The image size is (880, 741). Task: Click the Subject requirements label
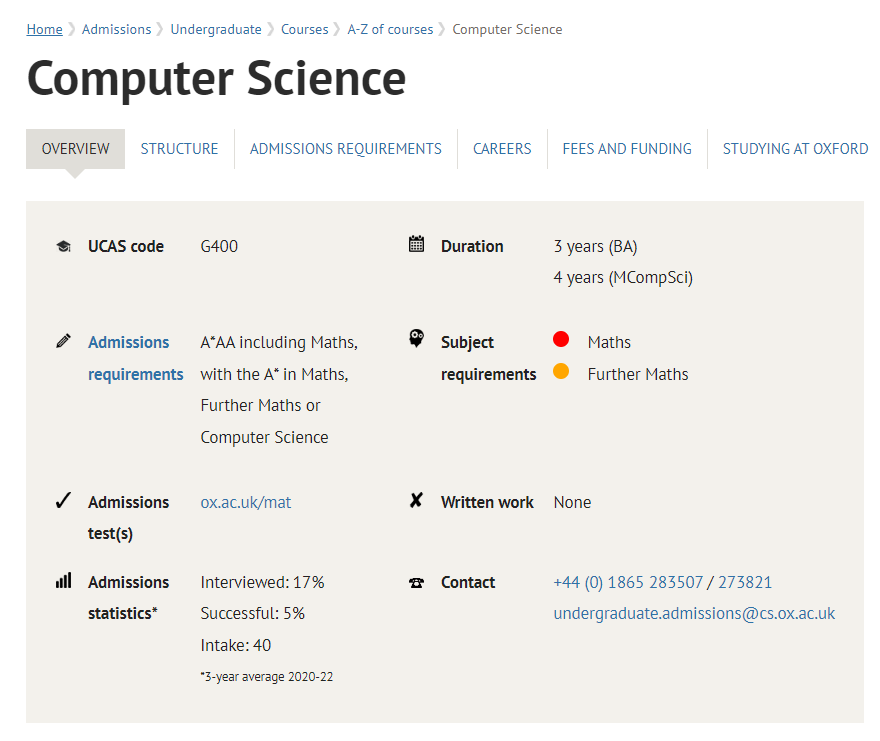point(488,358)
